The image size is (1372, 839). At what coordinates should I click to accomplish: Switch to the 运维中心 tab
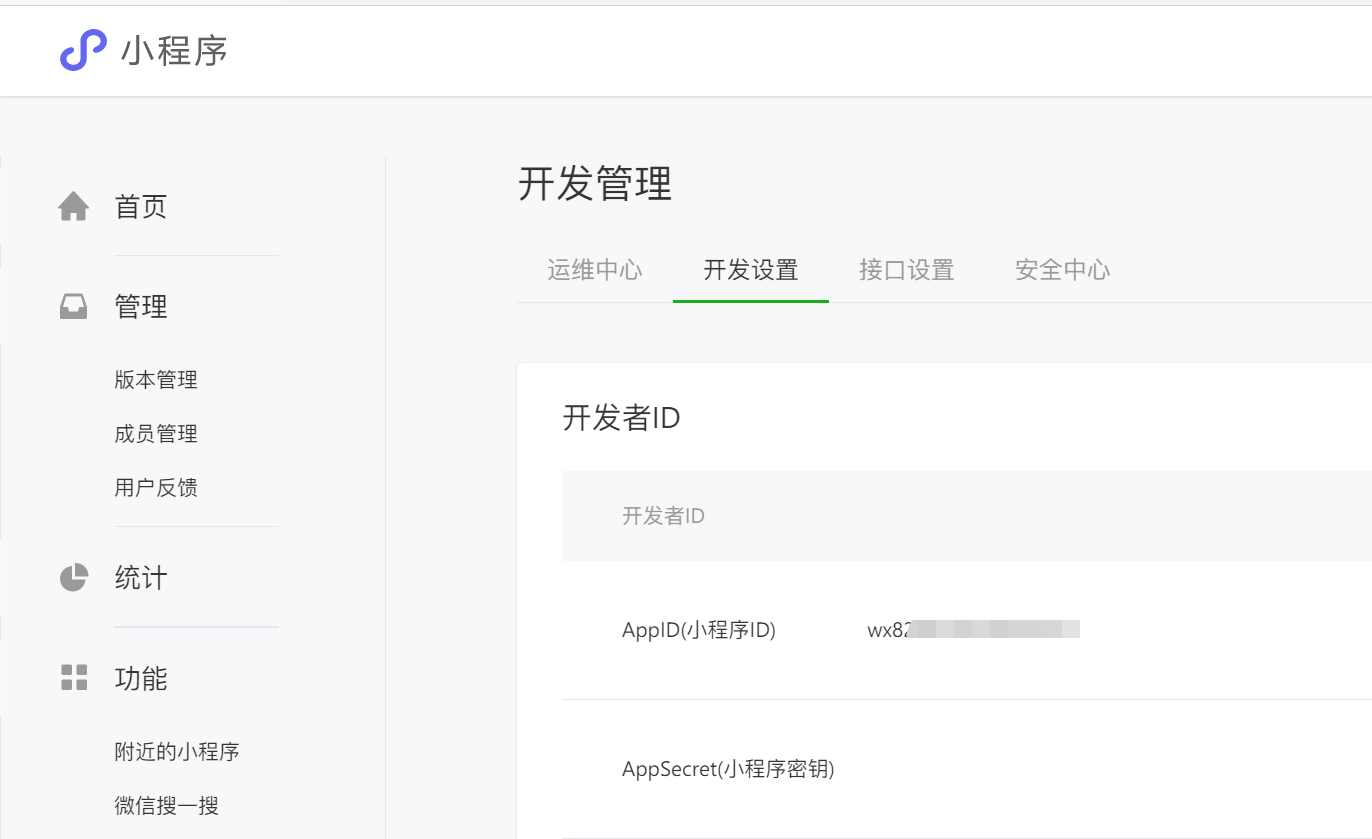pos(595,270)
